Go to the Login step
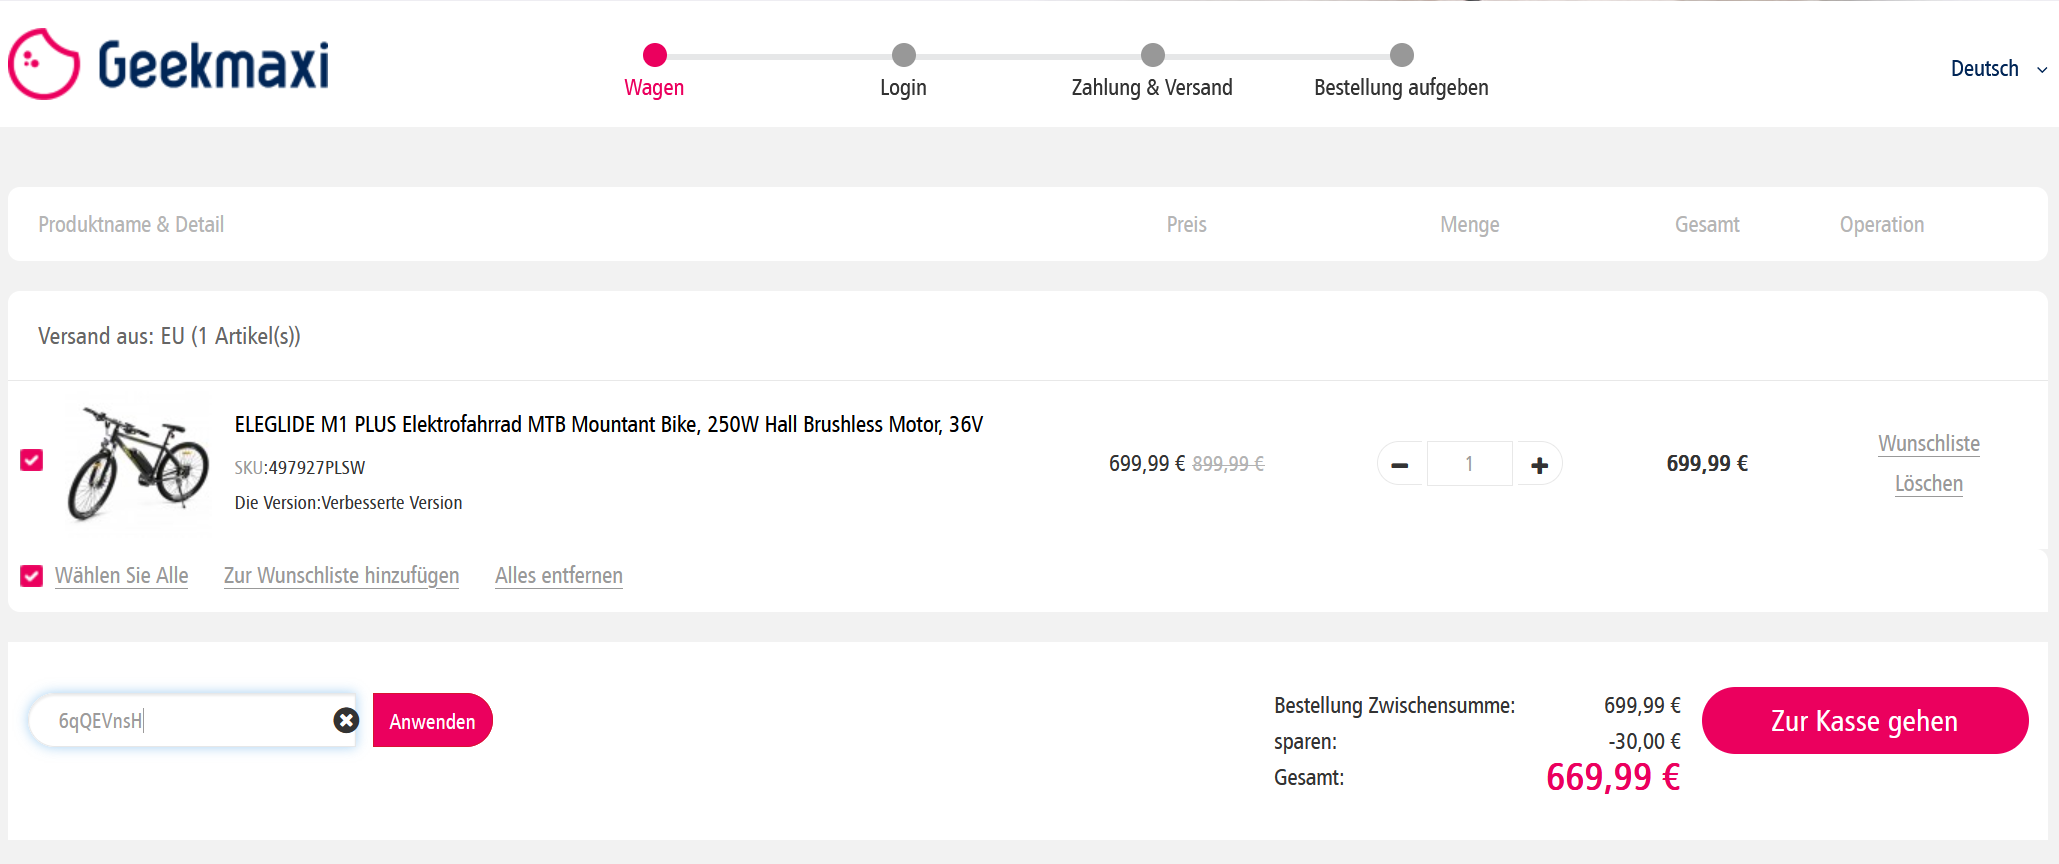 [903, 70]
